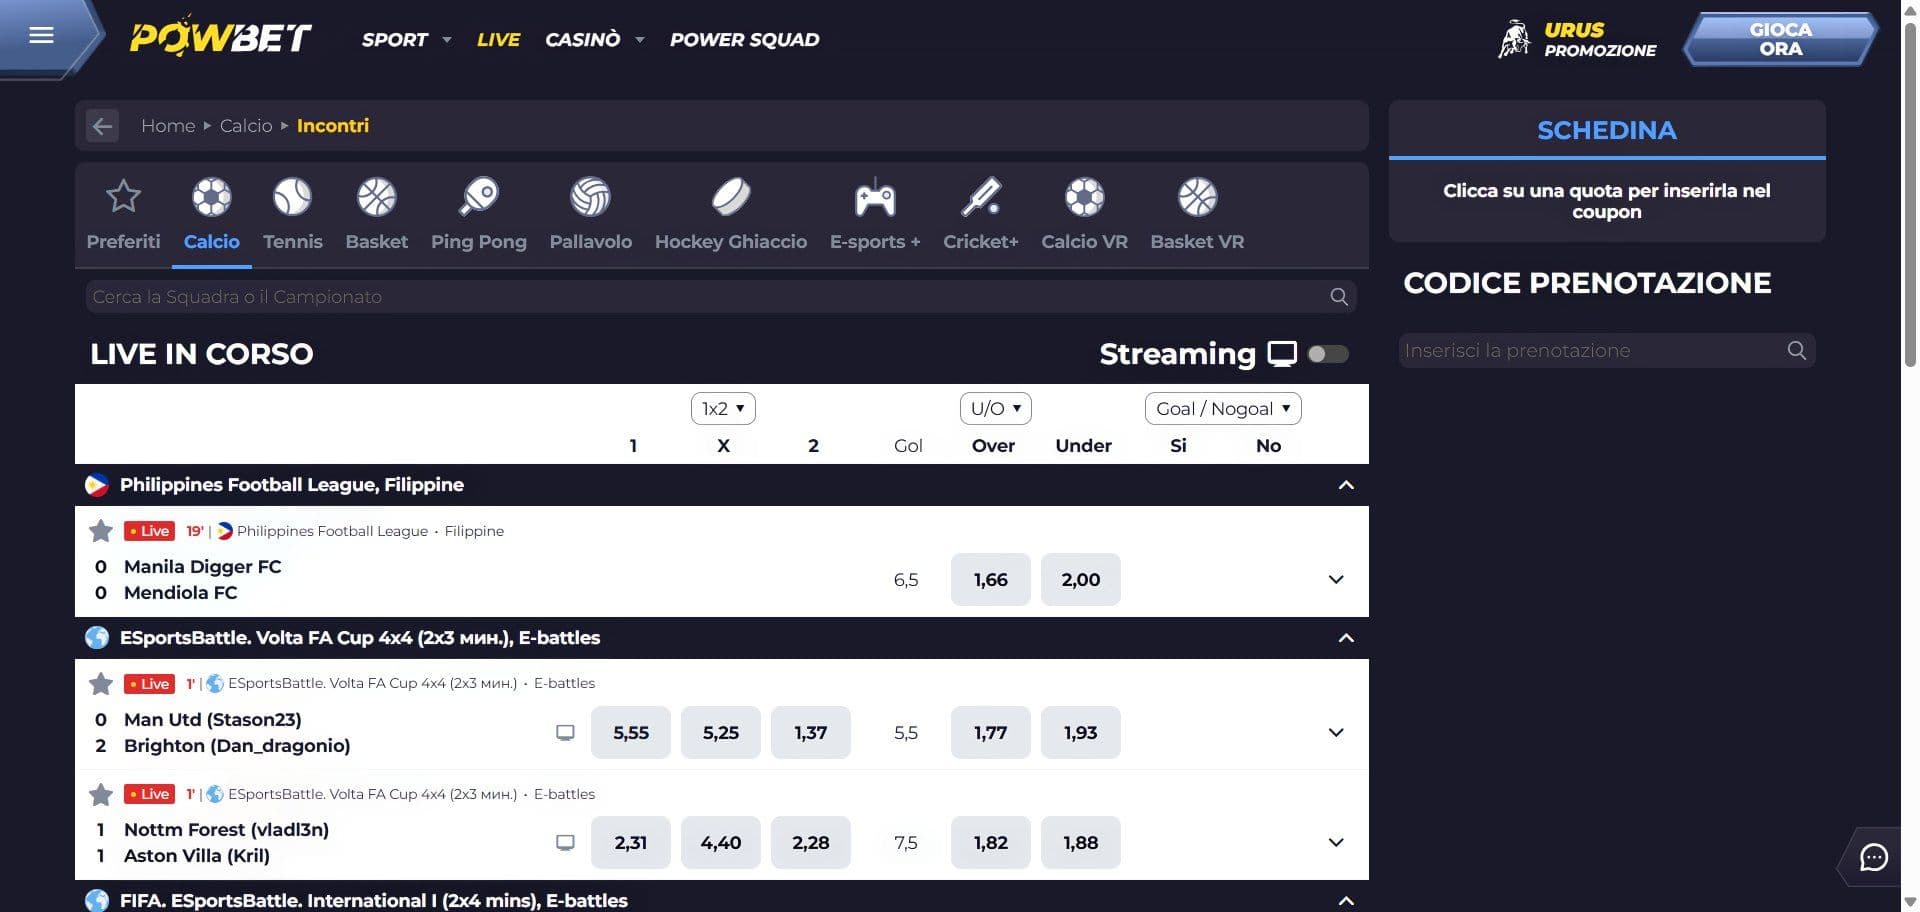Open the Goal / Nogoal dropdown
Image resolution: width=1920 pixels, height=912 pixels.
pyautogui.click(x=1222, y=408)
